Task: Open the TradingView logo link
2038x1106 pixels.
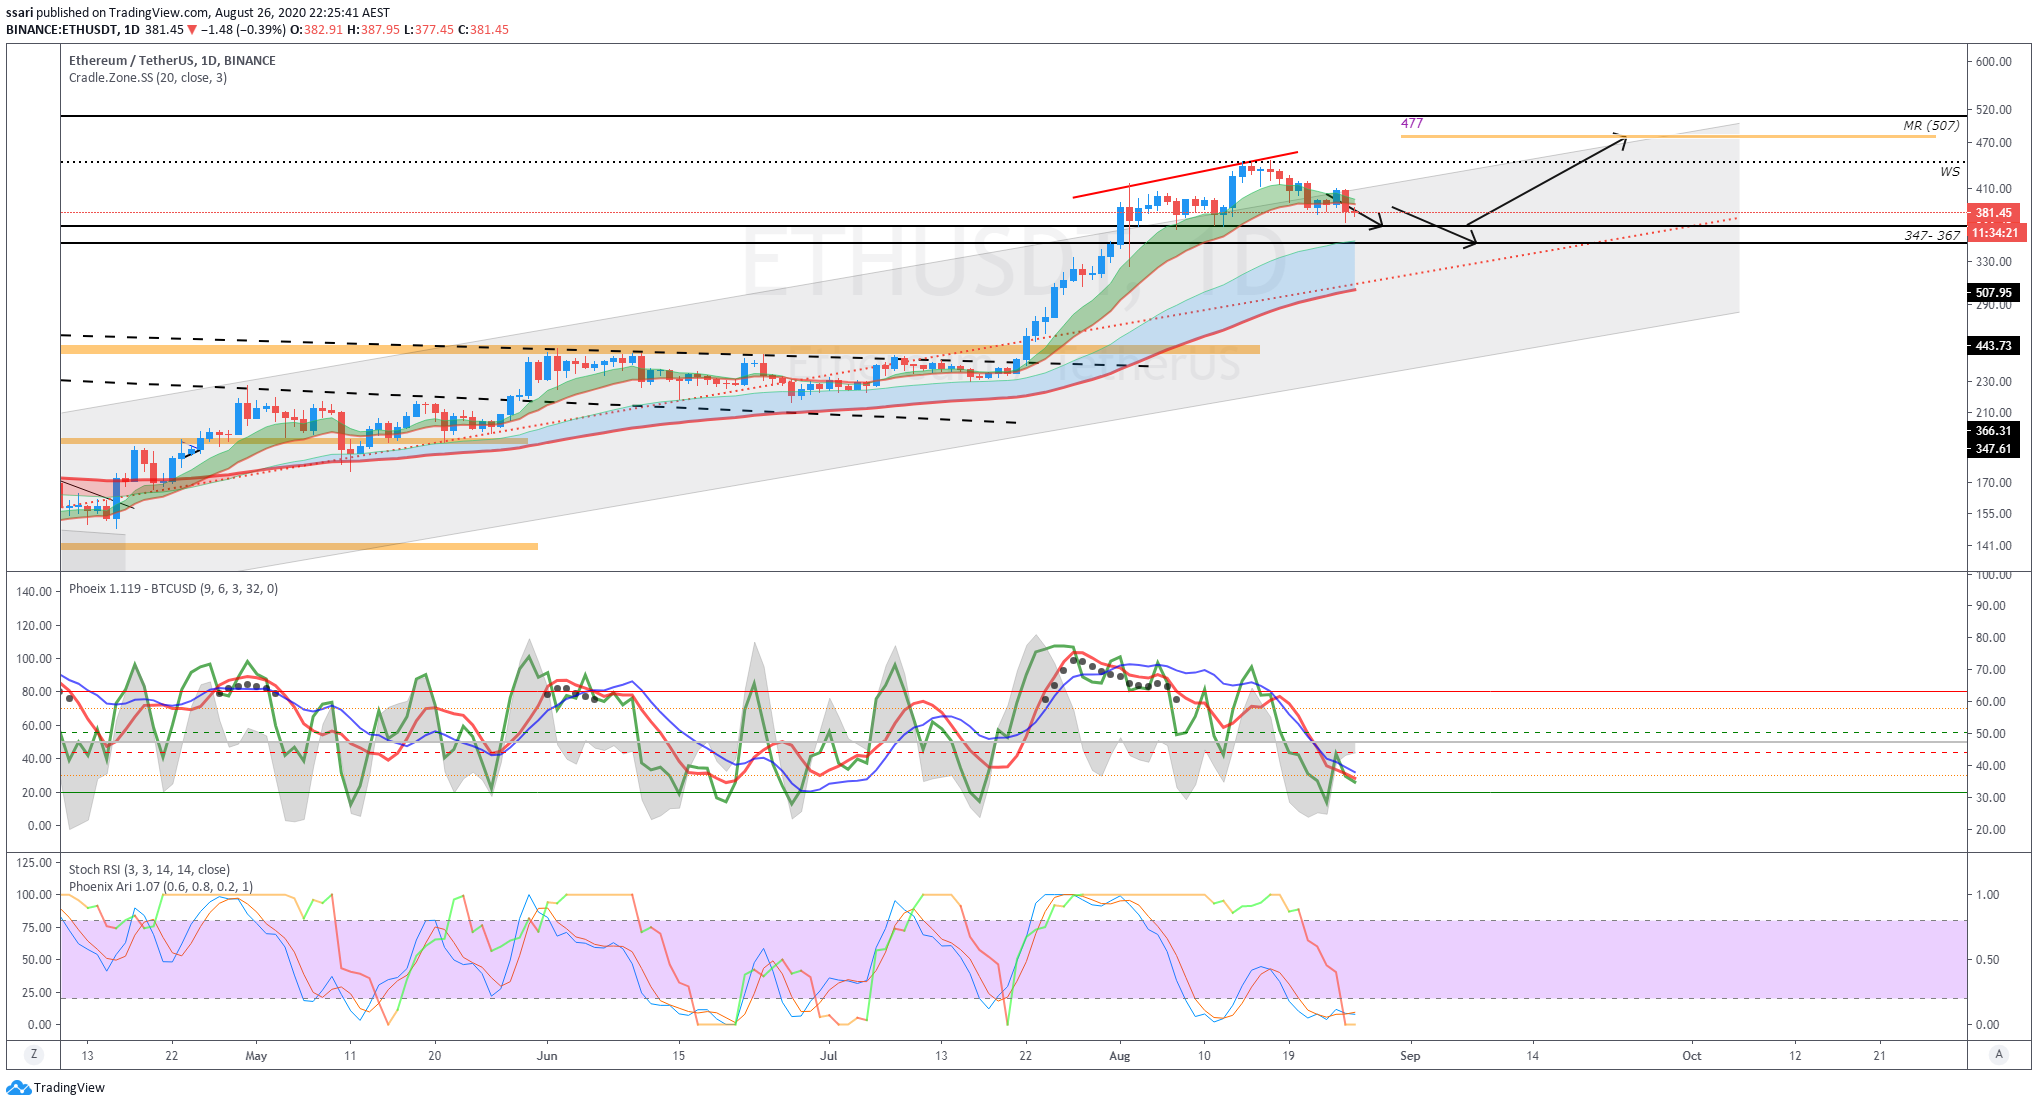Action: click(55, 1087)
